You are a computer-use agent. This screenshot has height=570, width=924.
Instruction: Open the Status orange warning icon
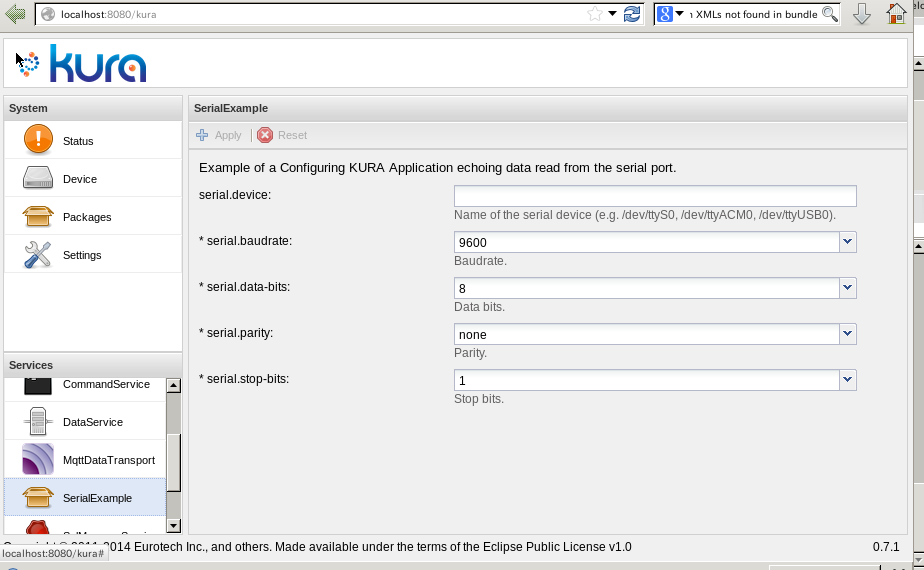38,140
